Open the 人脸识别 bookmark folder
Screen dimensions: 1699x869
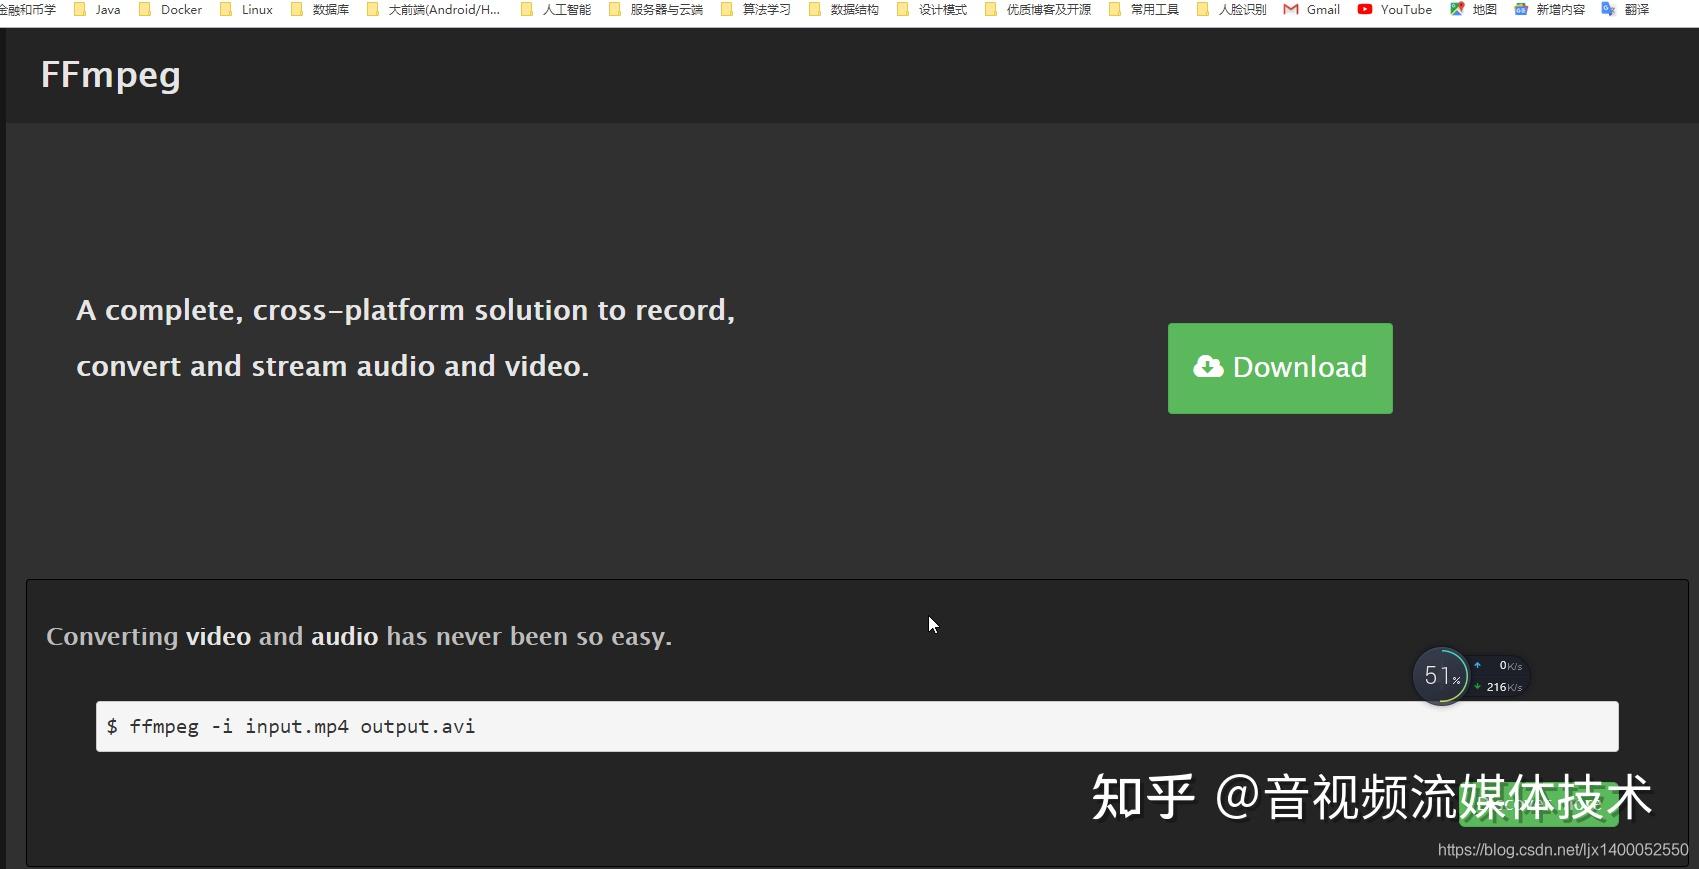click(x=1232, y=9)
